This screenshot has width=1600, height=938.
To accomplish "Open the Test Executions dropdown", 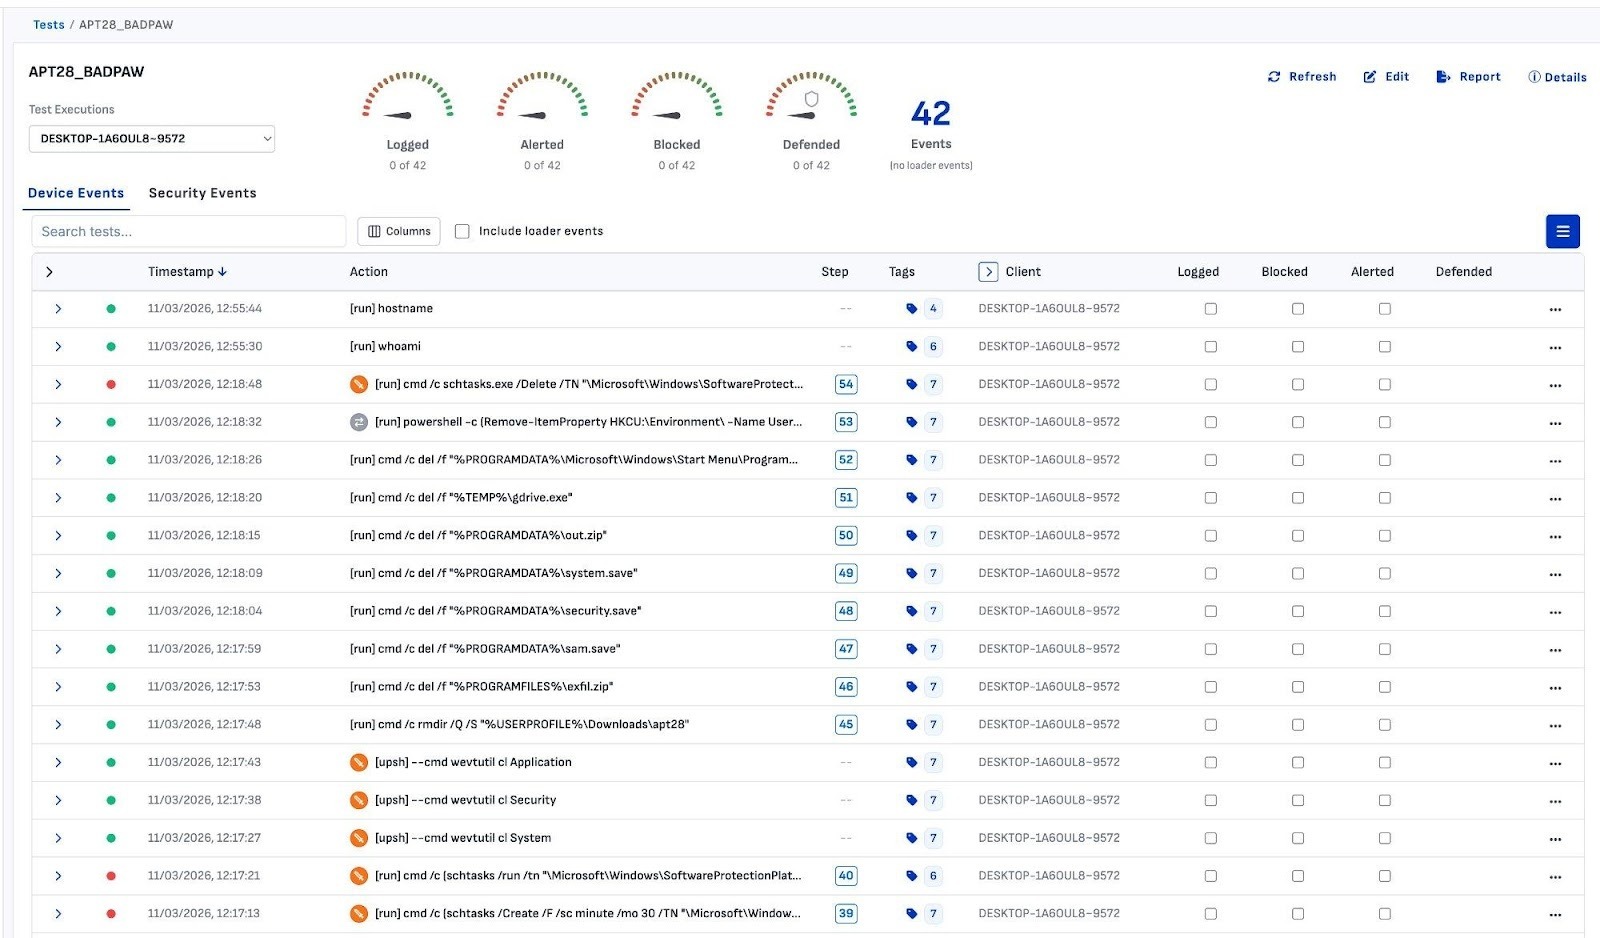I will [152, 139].
